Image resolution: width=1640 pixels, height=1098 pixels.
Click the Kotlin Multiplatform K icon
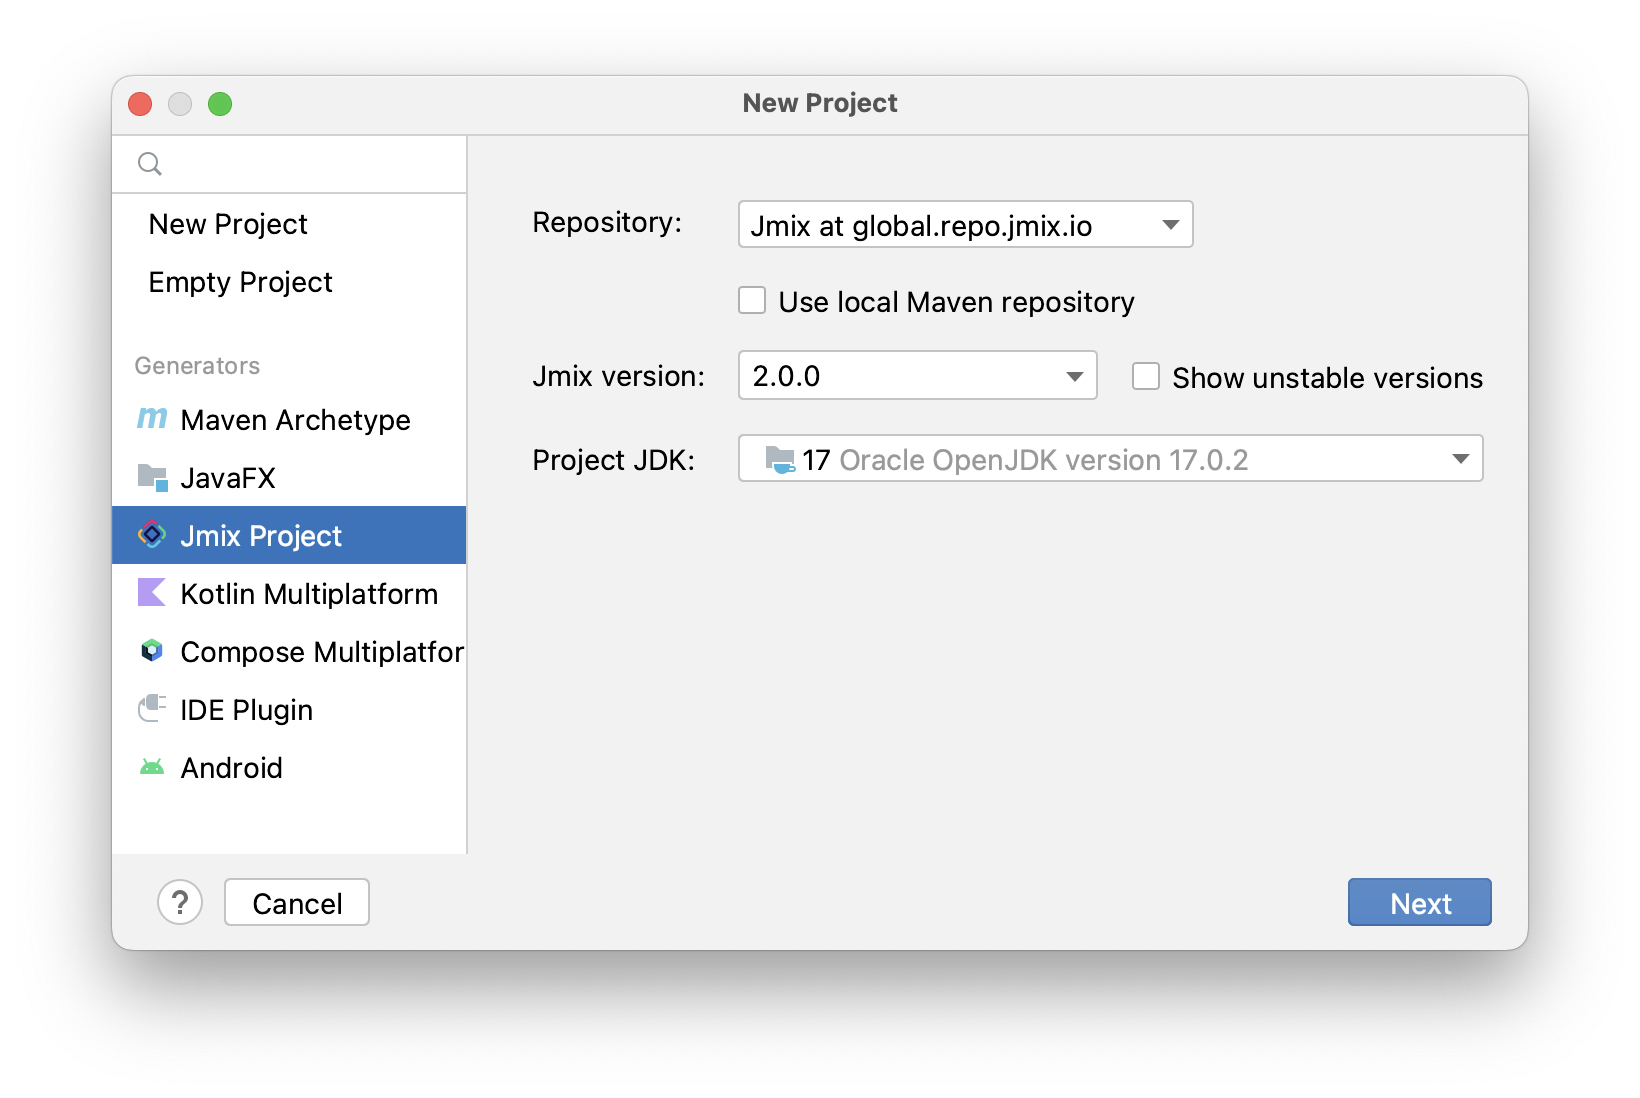click(x=152, y=593)
